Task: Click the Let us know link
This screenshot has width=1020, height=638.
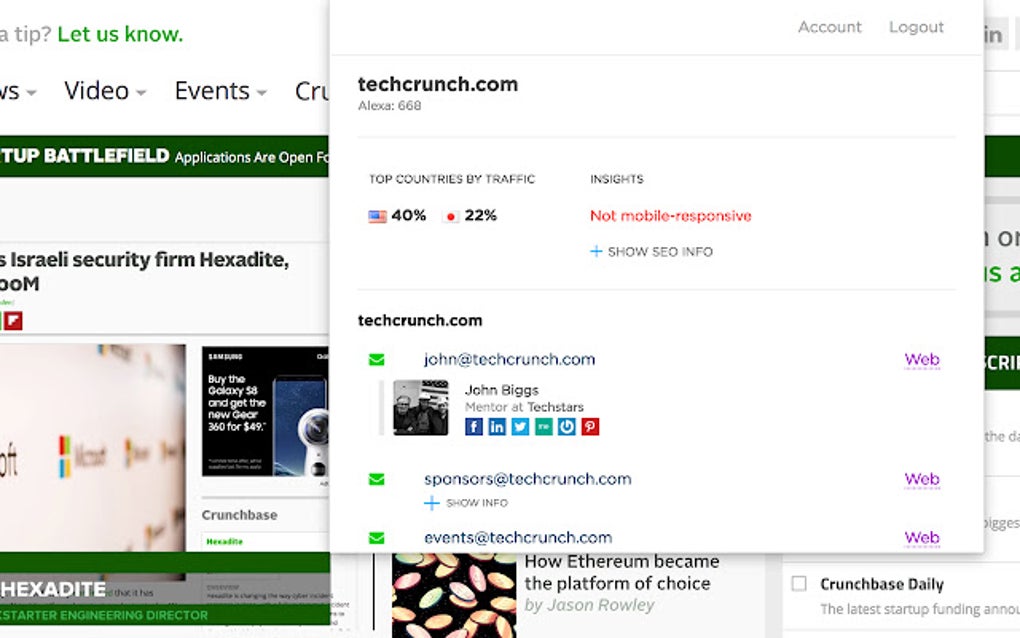Action: pyautogui.click(x=120, y=34)
